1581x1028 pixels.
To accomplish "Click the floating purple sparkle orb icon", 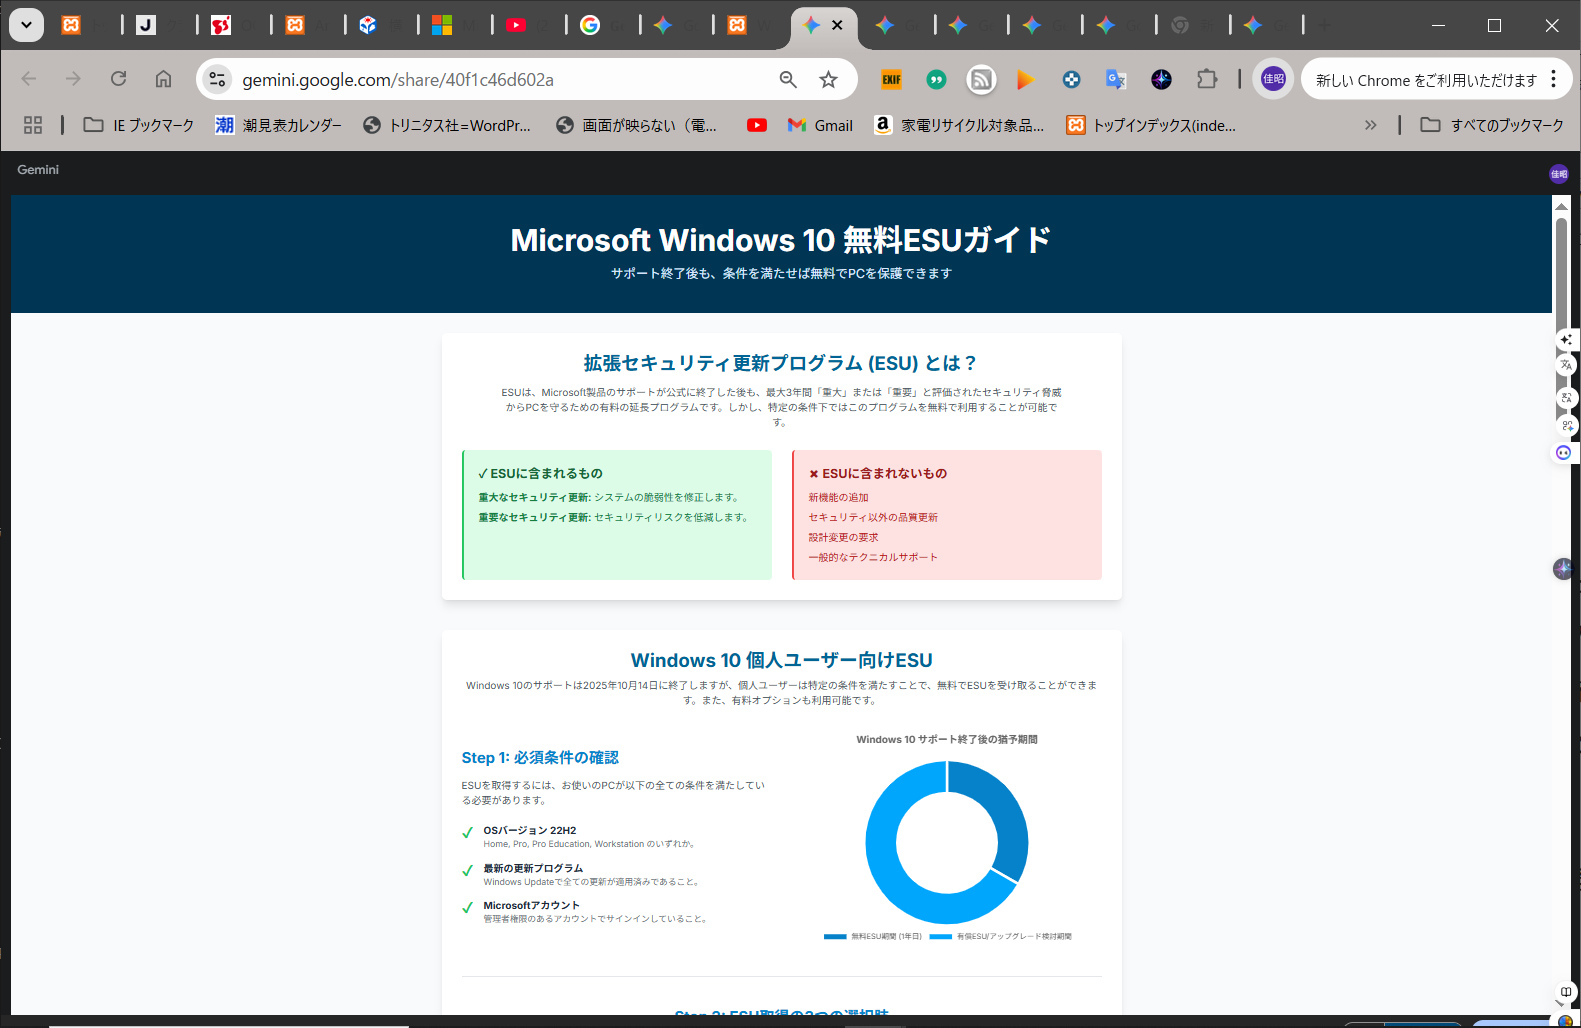I will tap(1563, 569).
